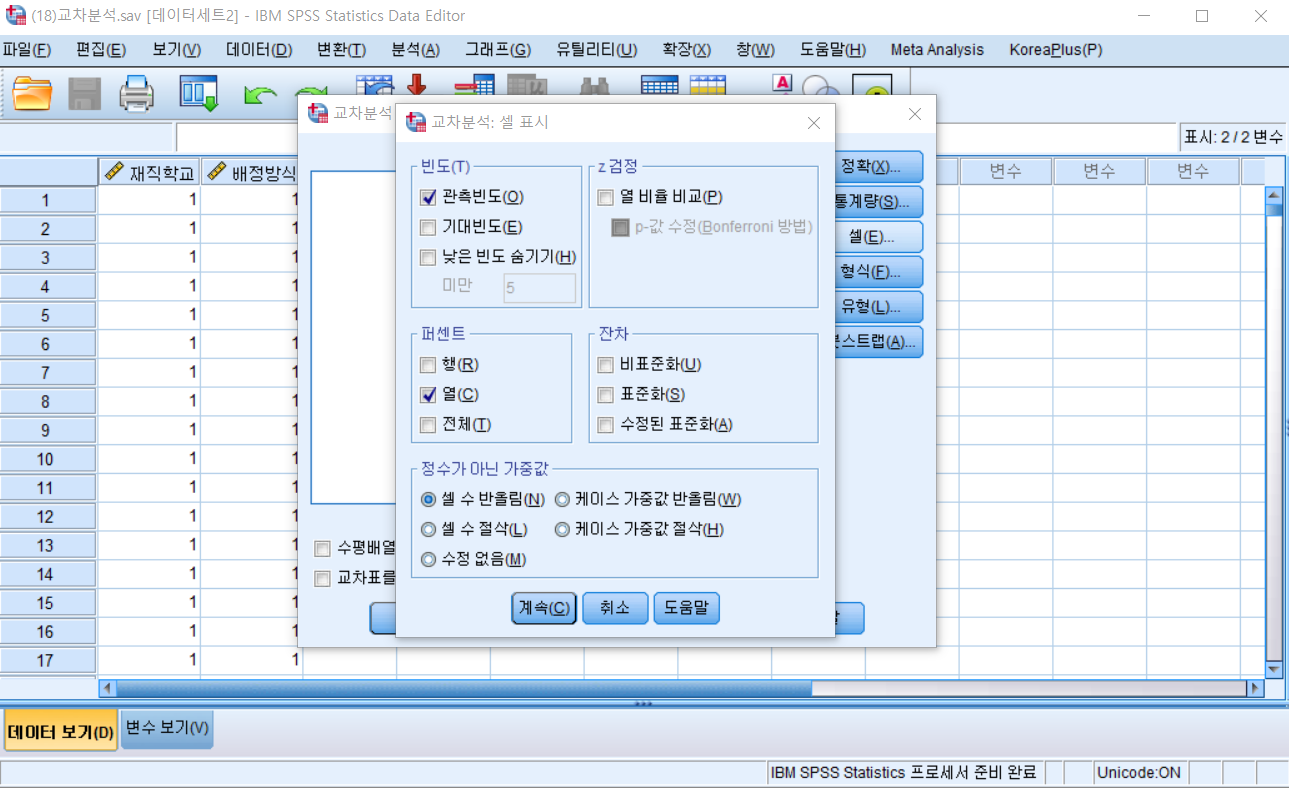Enable the 전체(T) percent checkbox
The height and width of the screenshot is (788, 1289).
[x=428, y=425]
